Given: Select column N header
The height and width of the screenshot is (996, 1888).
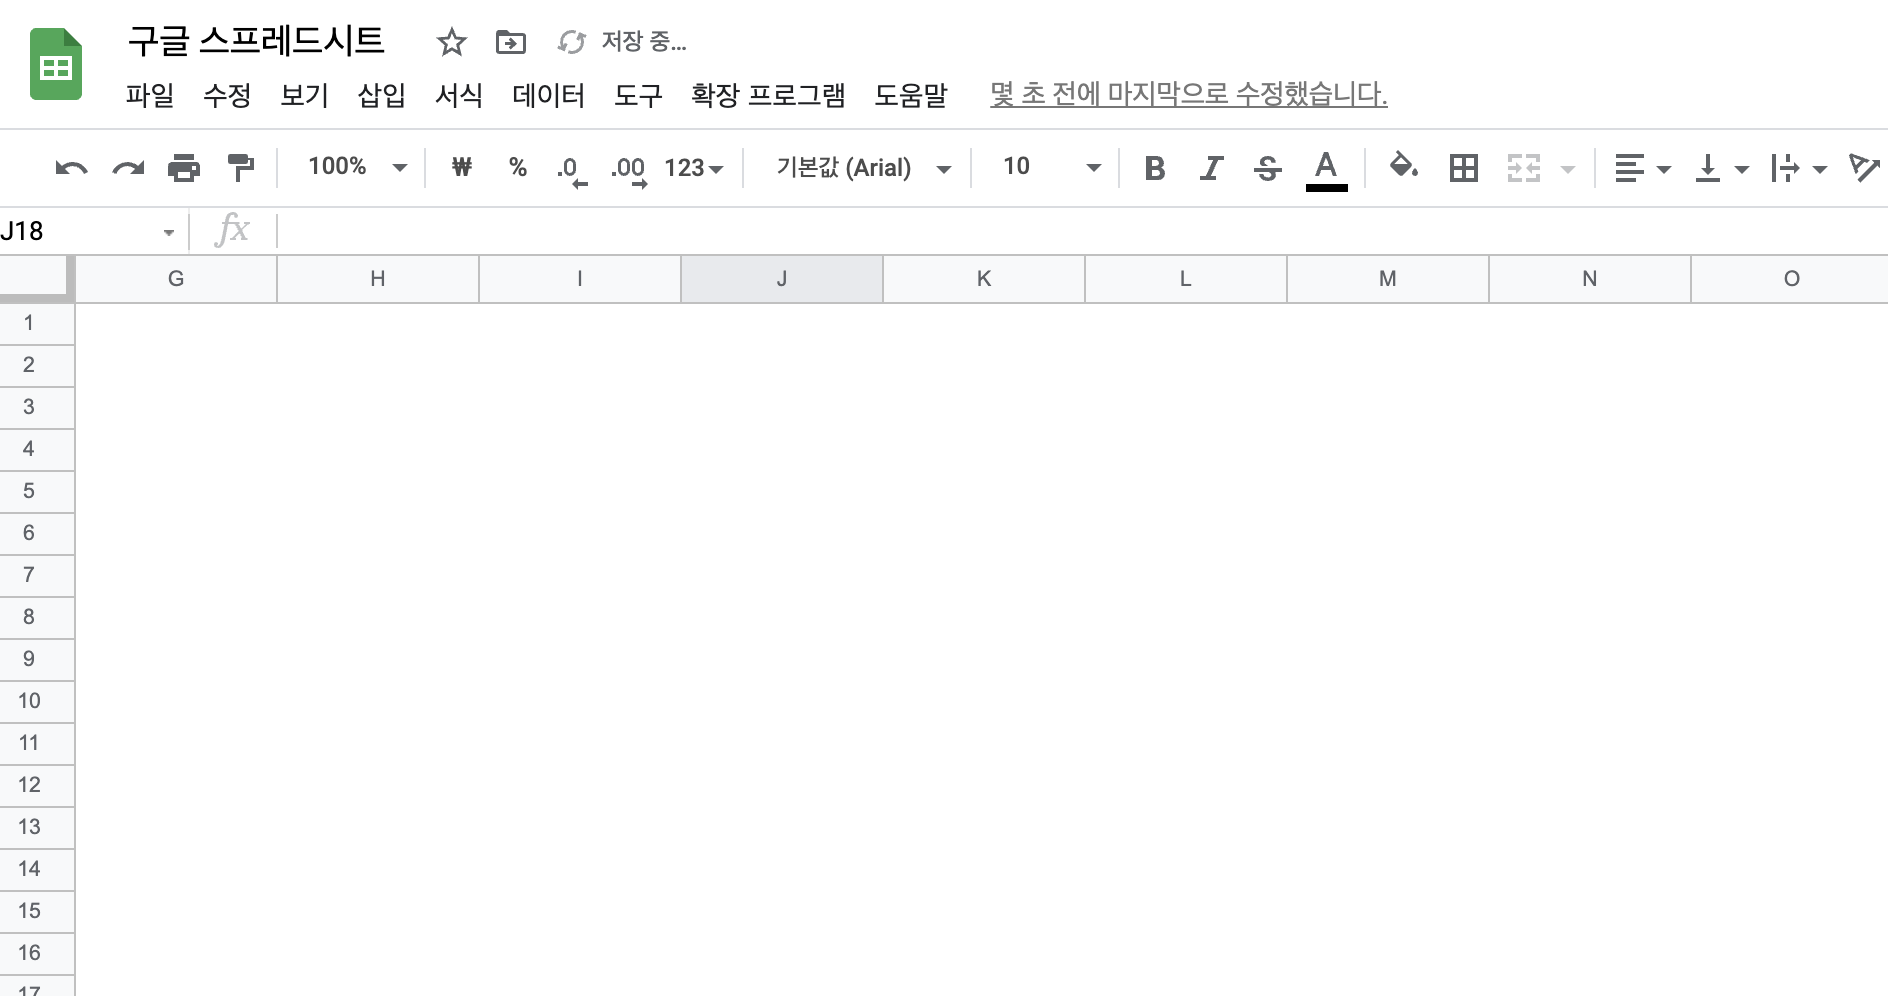Looking at the screenshot, I should (1590, 279).
